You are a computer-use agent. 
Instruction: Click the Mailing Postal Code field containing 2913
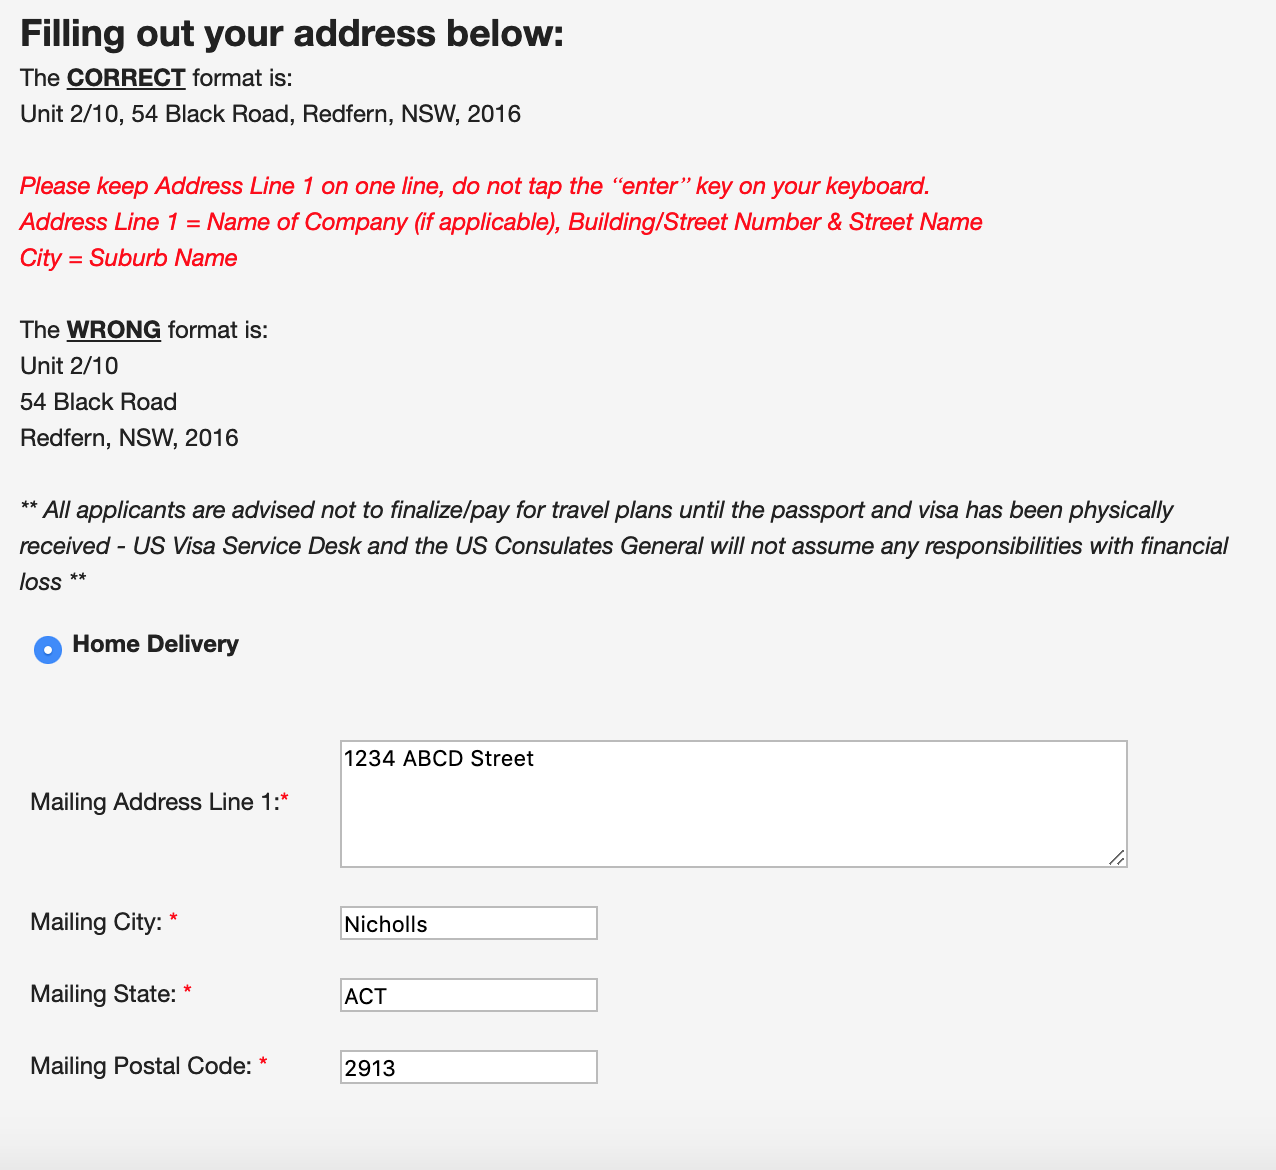[468, 1067]
